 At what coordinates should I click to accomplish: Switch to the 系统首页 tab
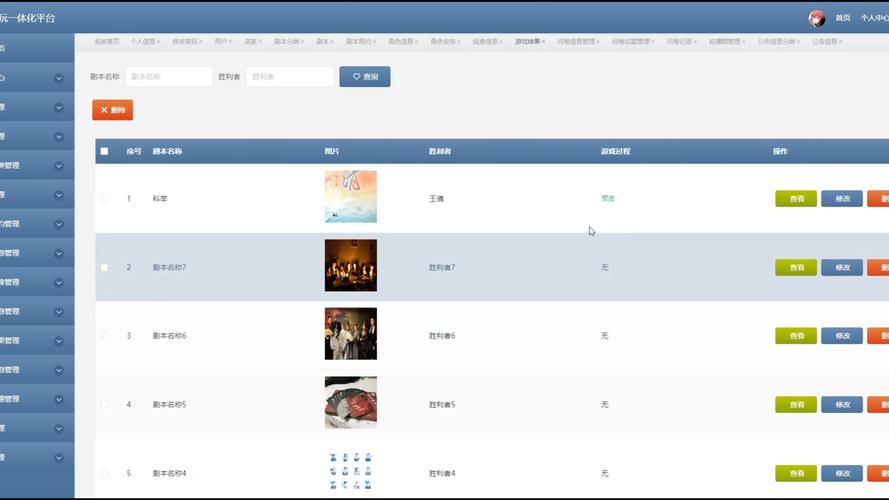point(106,42)
